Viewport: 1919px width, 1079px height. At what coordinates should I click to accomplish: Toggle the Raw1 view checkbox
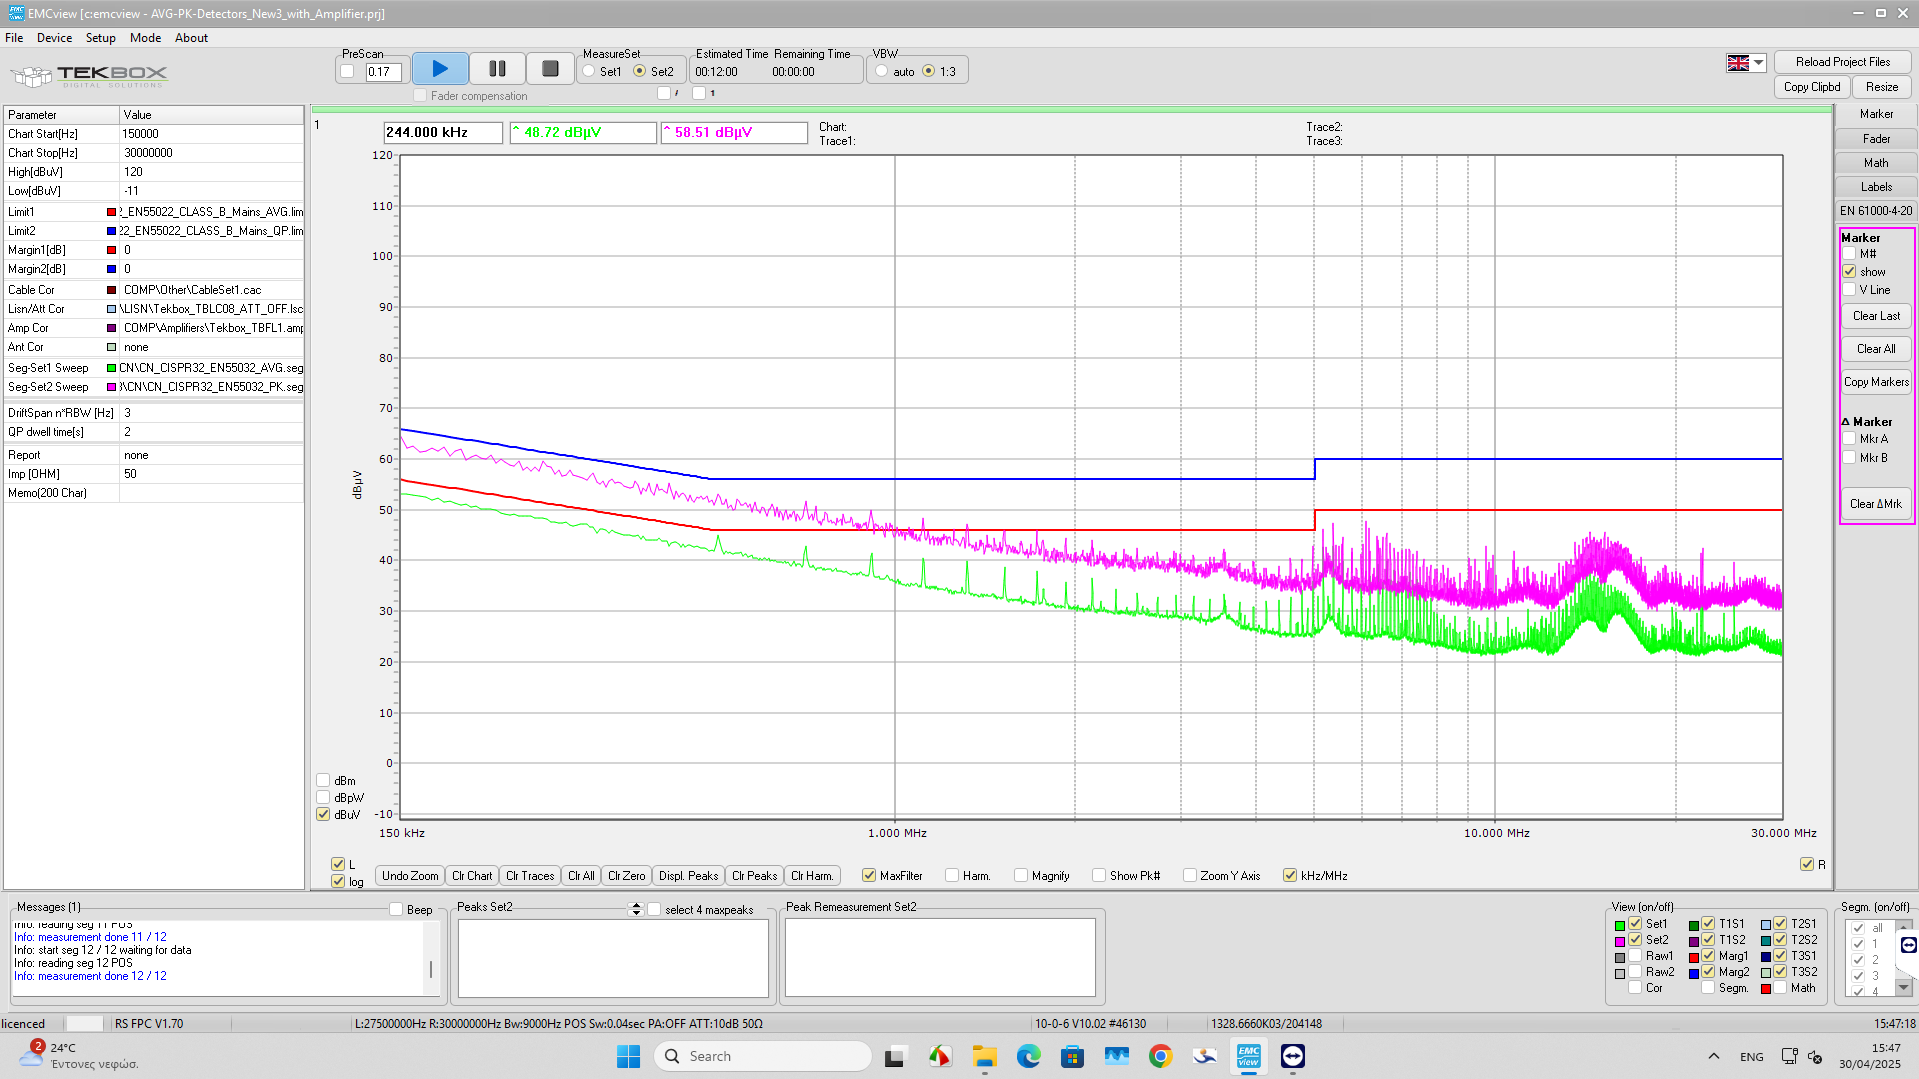click(1635, 957)
